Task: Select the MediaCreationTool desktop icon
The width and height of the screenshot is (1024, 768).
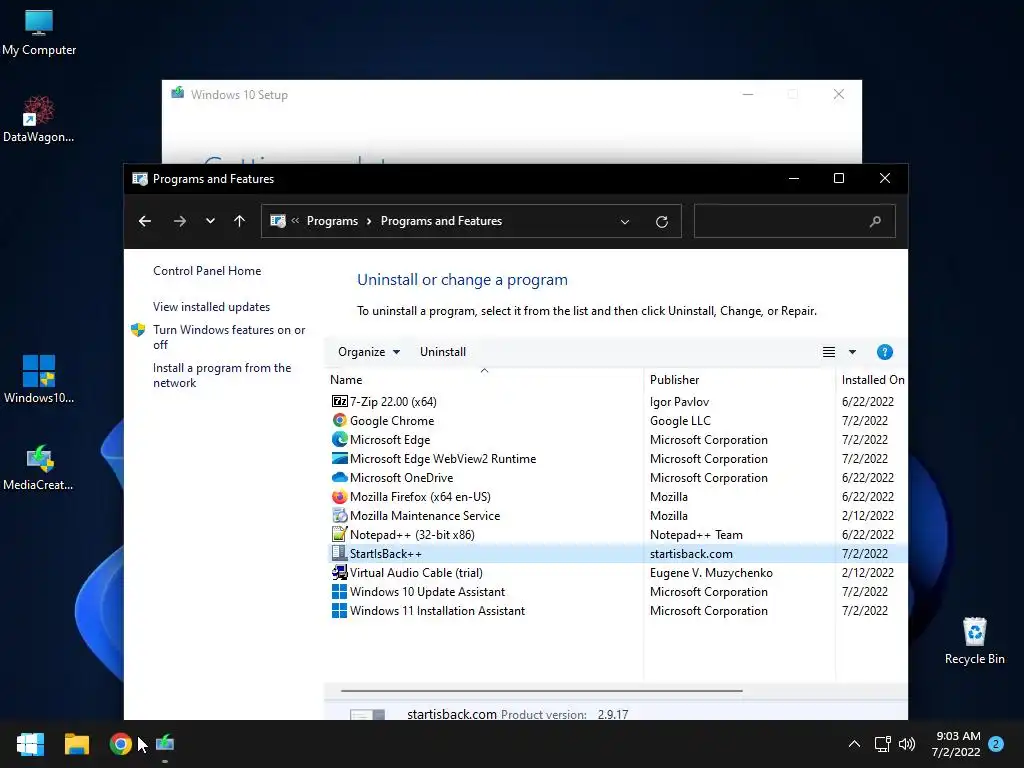Action: (39, 468)
